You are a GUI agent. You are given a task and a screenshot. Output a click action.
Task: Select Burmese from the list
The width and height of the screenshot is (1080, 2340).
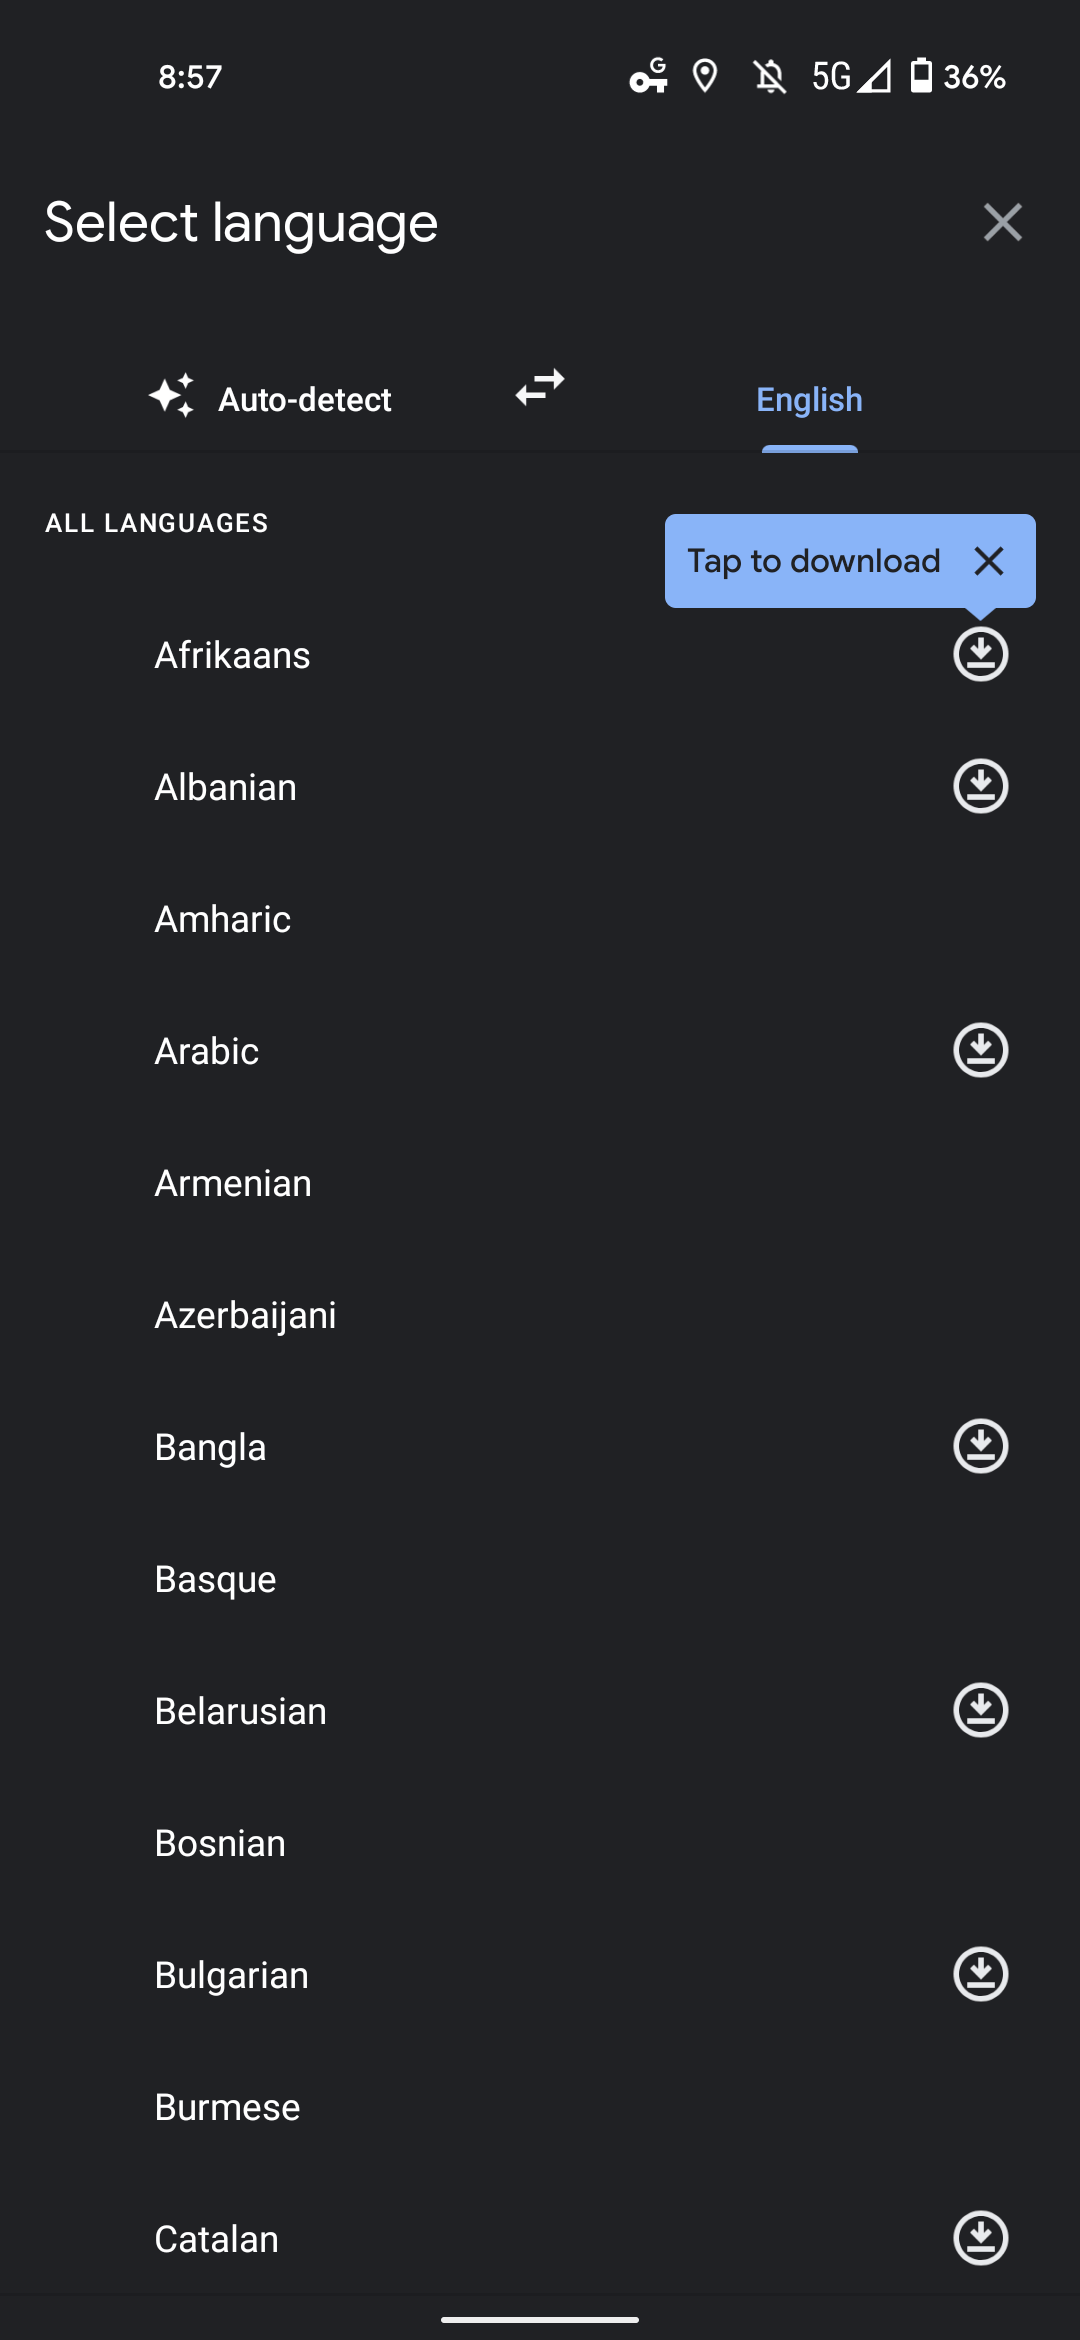click(540, 2107)
